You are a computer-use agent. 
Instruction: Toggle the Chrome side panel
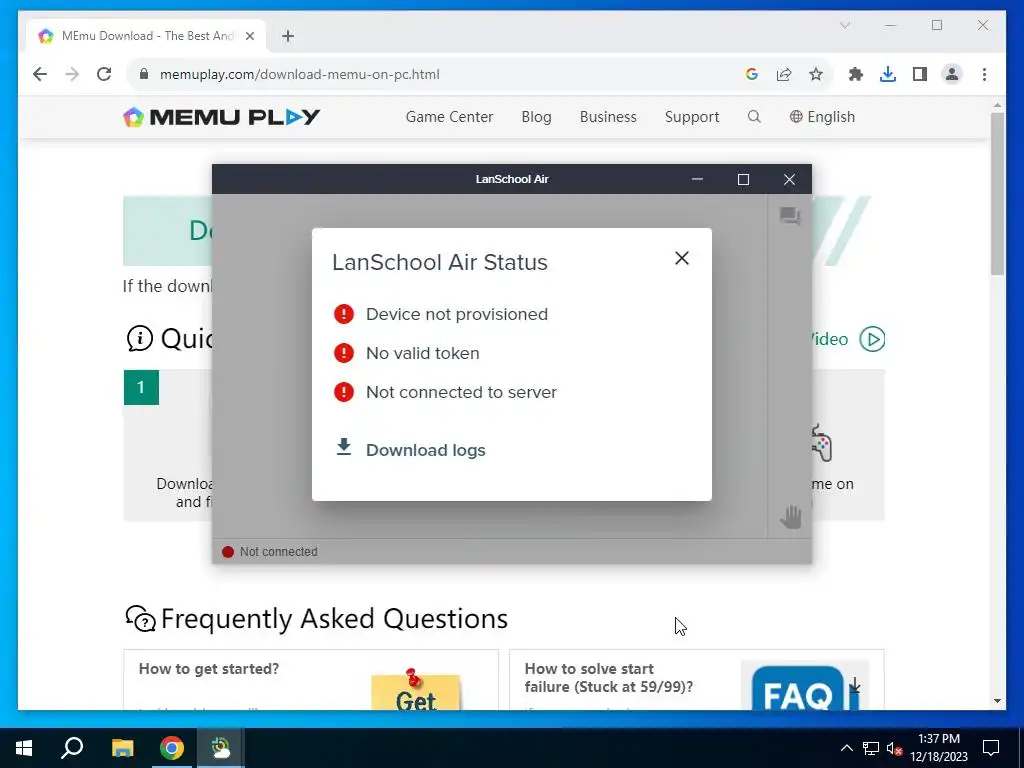[920, 74]
